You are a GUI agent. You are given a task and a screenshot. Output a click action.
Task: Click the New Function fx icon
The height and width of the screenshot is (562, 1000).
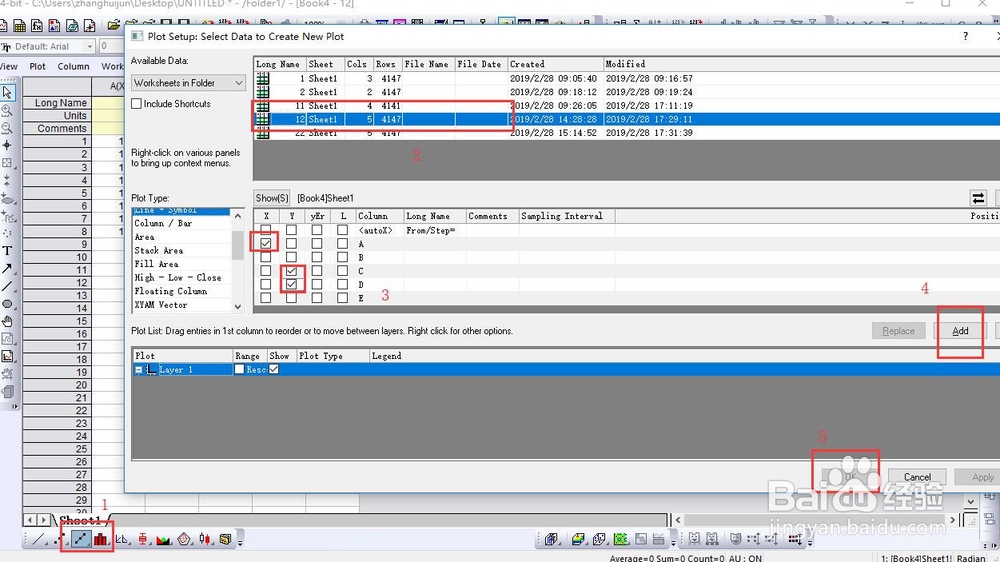click(37, 26)
